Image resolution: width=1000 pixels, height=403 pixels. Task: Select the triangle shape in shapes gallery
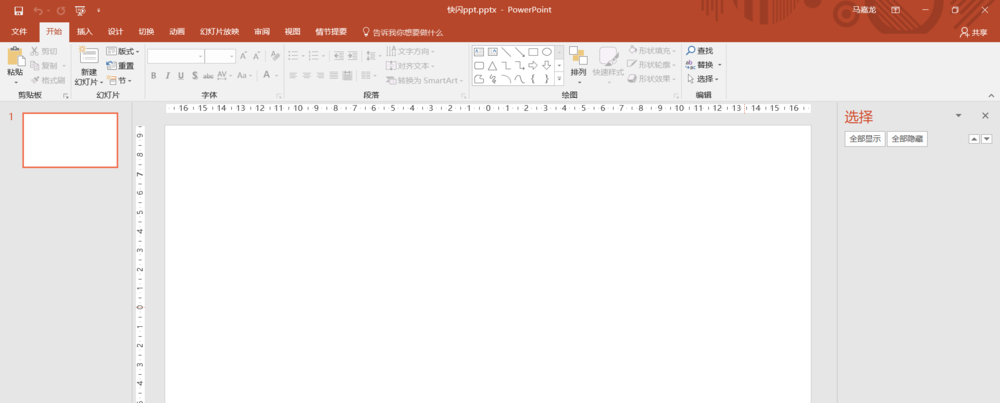[492, 66]
